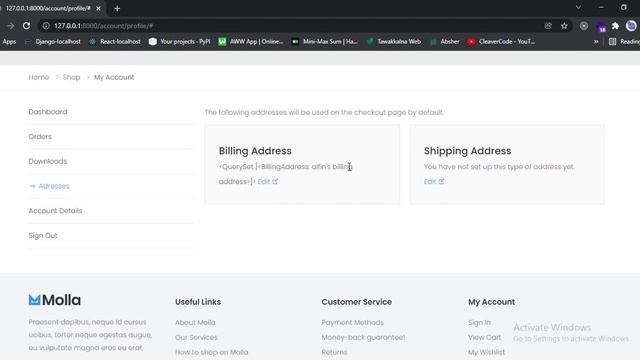640x360 pixels.
Task: Select Adresses in account sidebar
Action: click(49, 186)
